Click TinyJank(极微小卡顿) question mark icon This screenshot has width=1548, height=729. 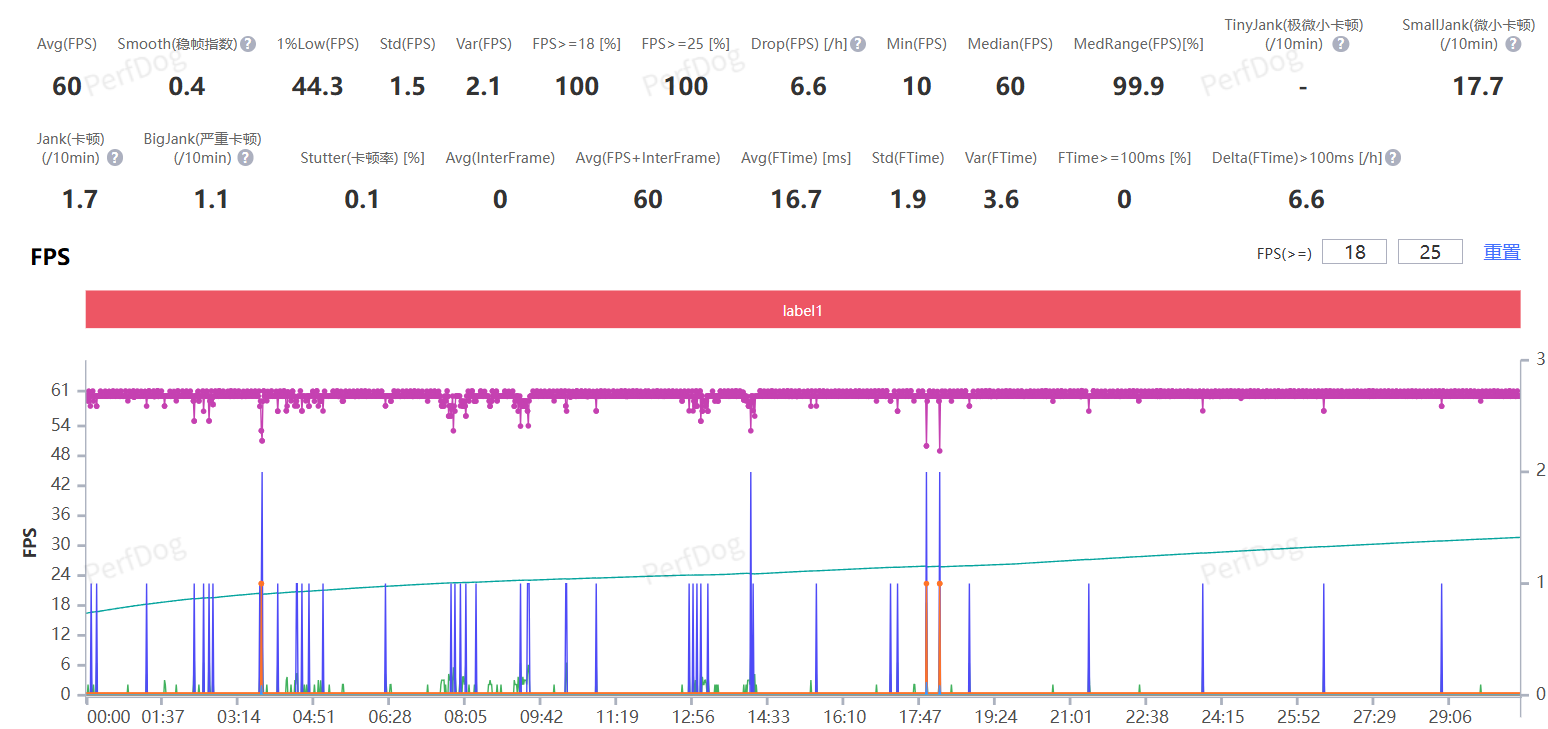point(1340,44)
